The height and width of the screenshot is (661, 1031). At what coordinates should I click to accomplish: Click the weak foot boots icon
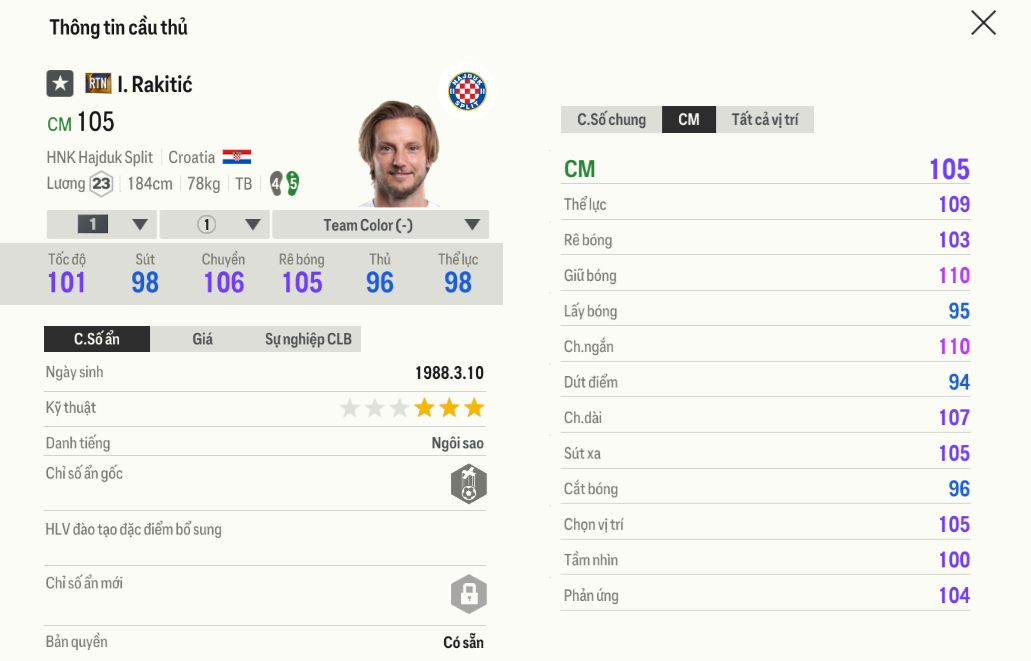(285, 184)
